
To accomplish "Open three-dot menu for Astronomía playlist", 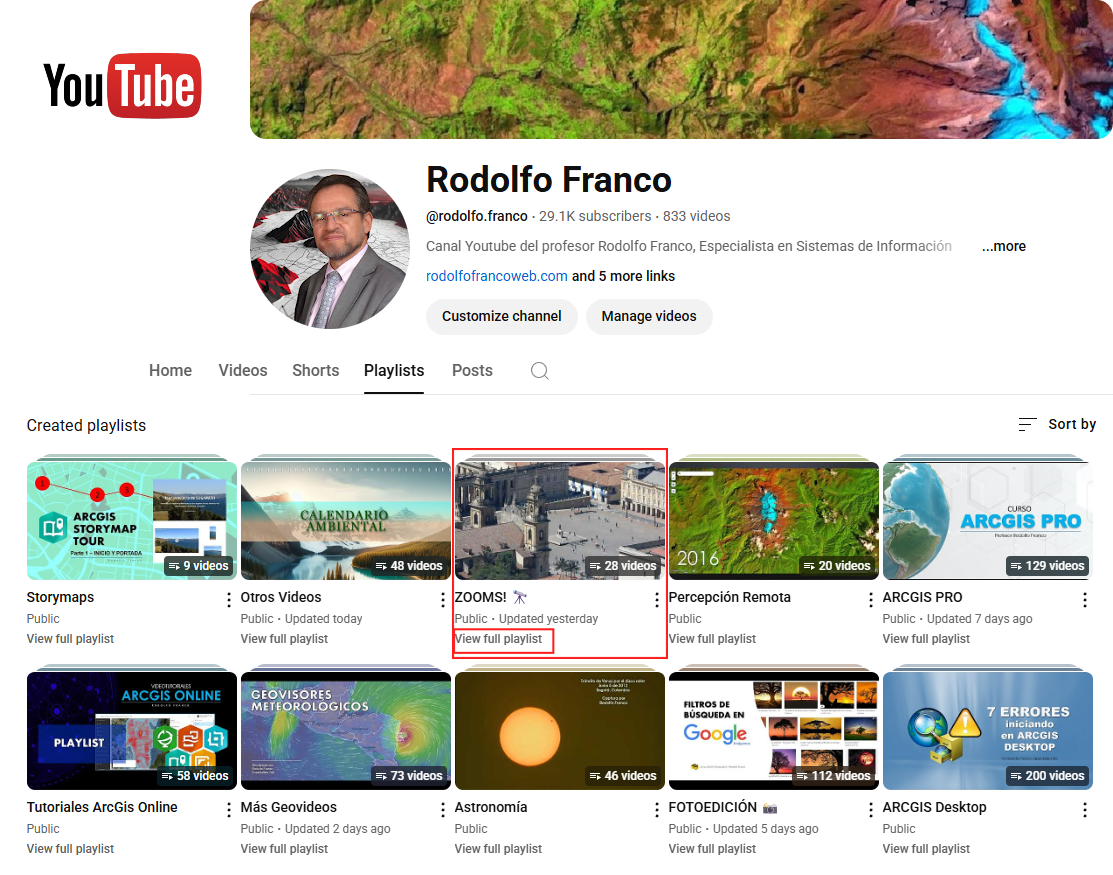I will 657,810.
